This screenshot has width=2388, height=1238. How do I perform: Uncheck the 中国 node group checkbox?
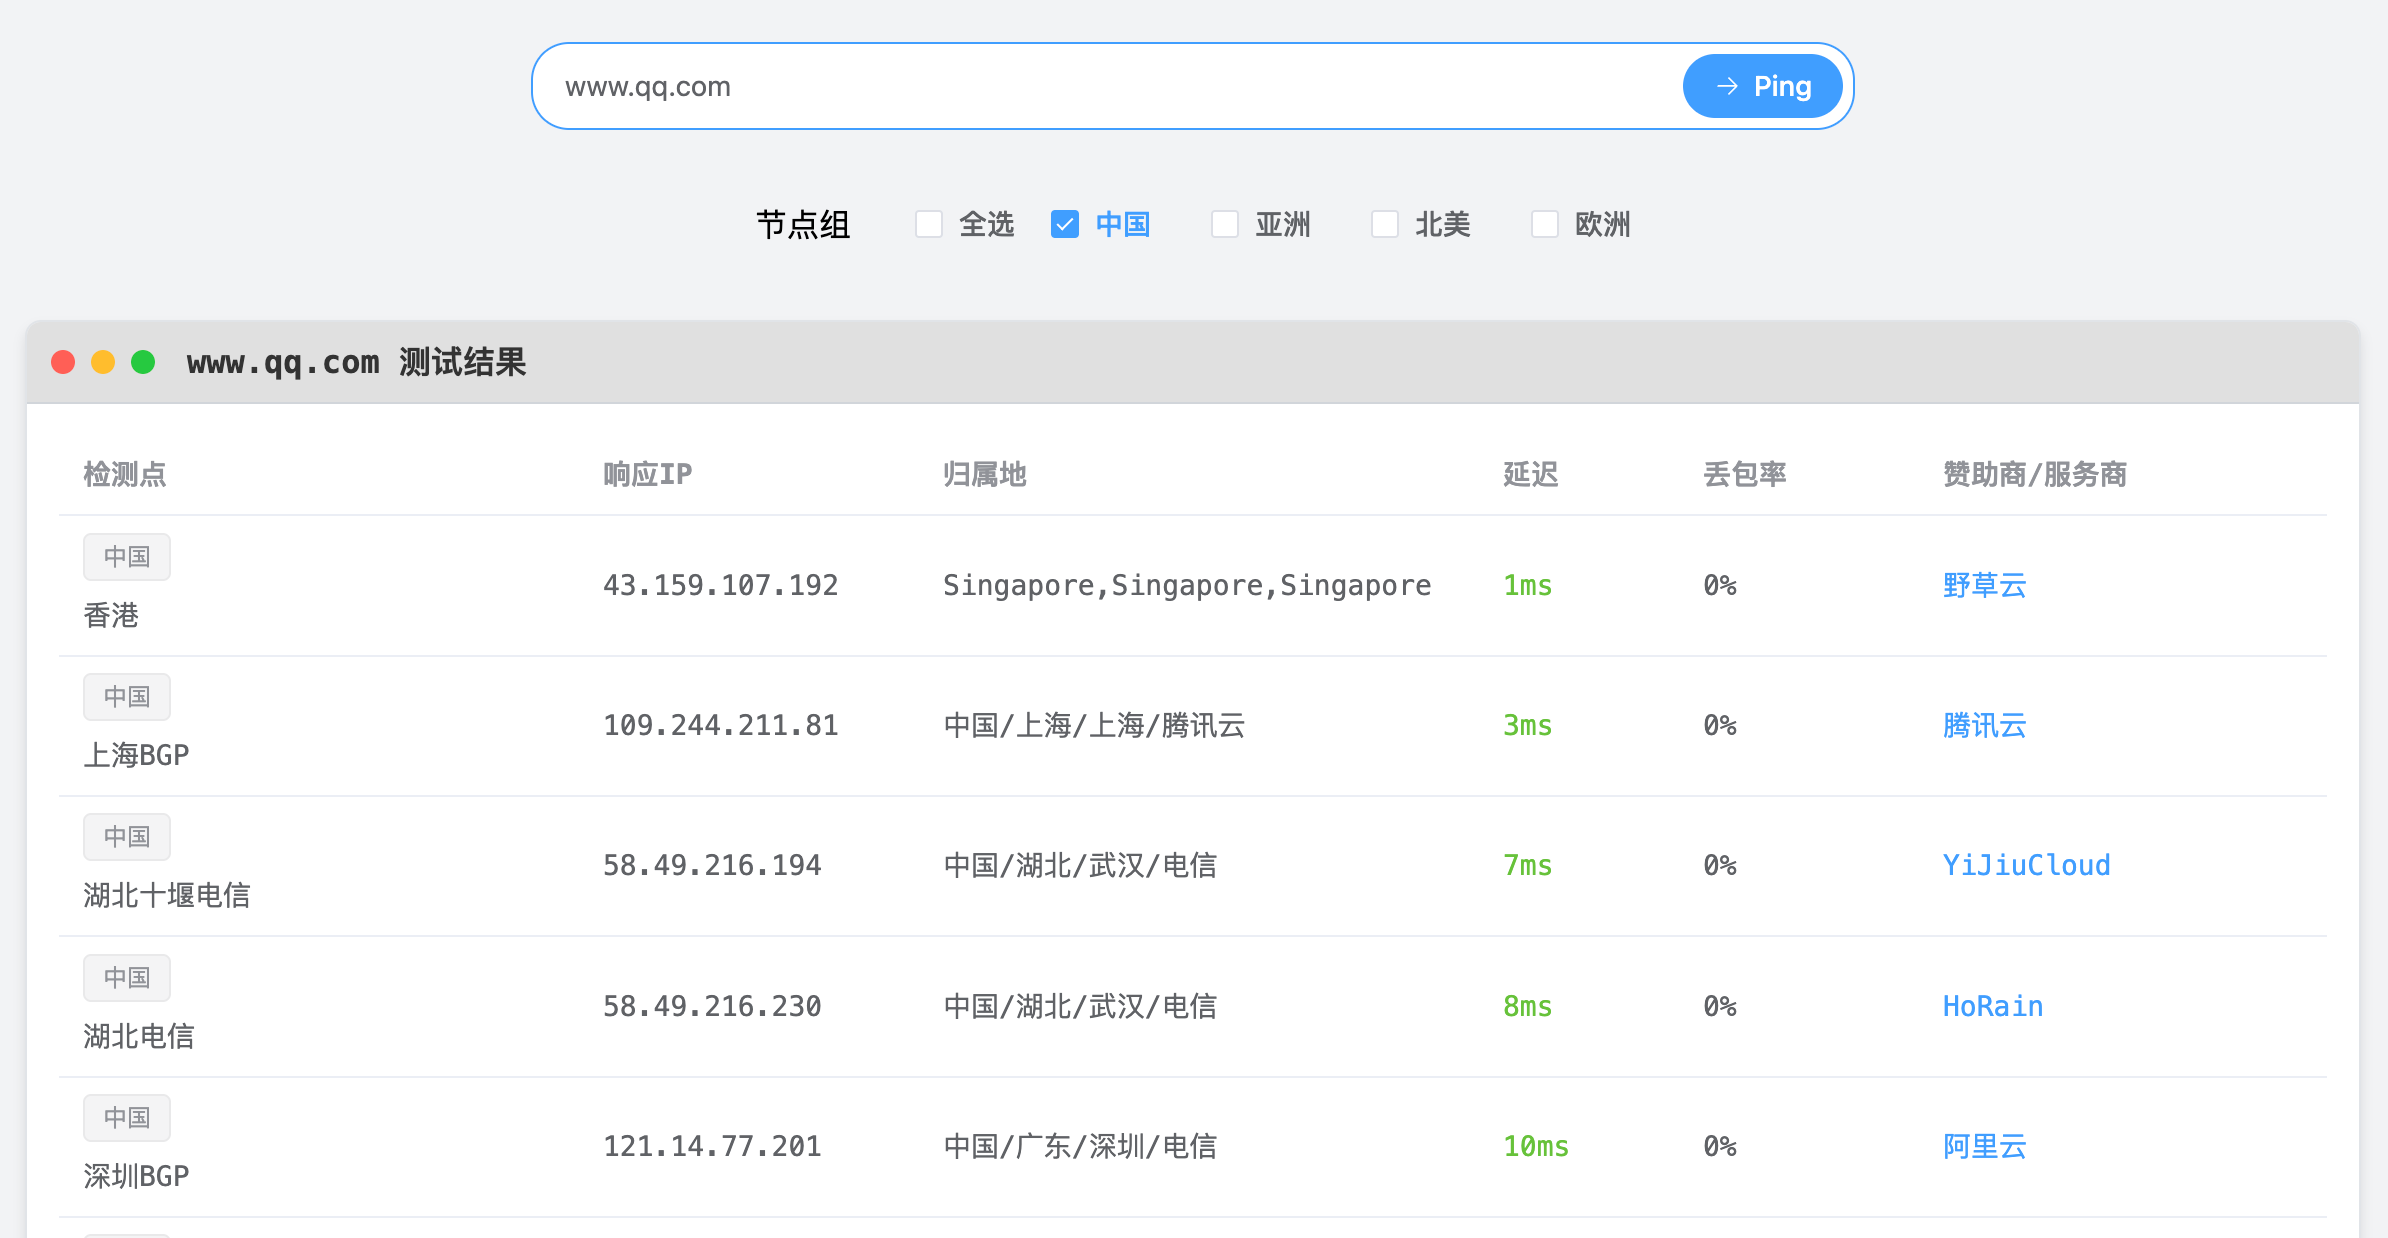tap(1065, 224)
